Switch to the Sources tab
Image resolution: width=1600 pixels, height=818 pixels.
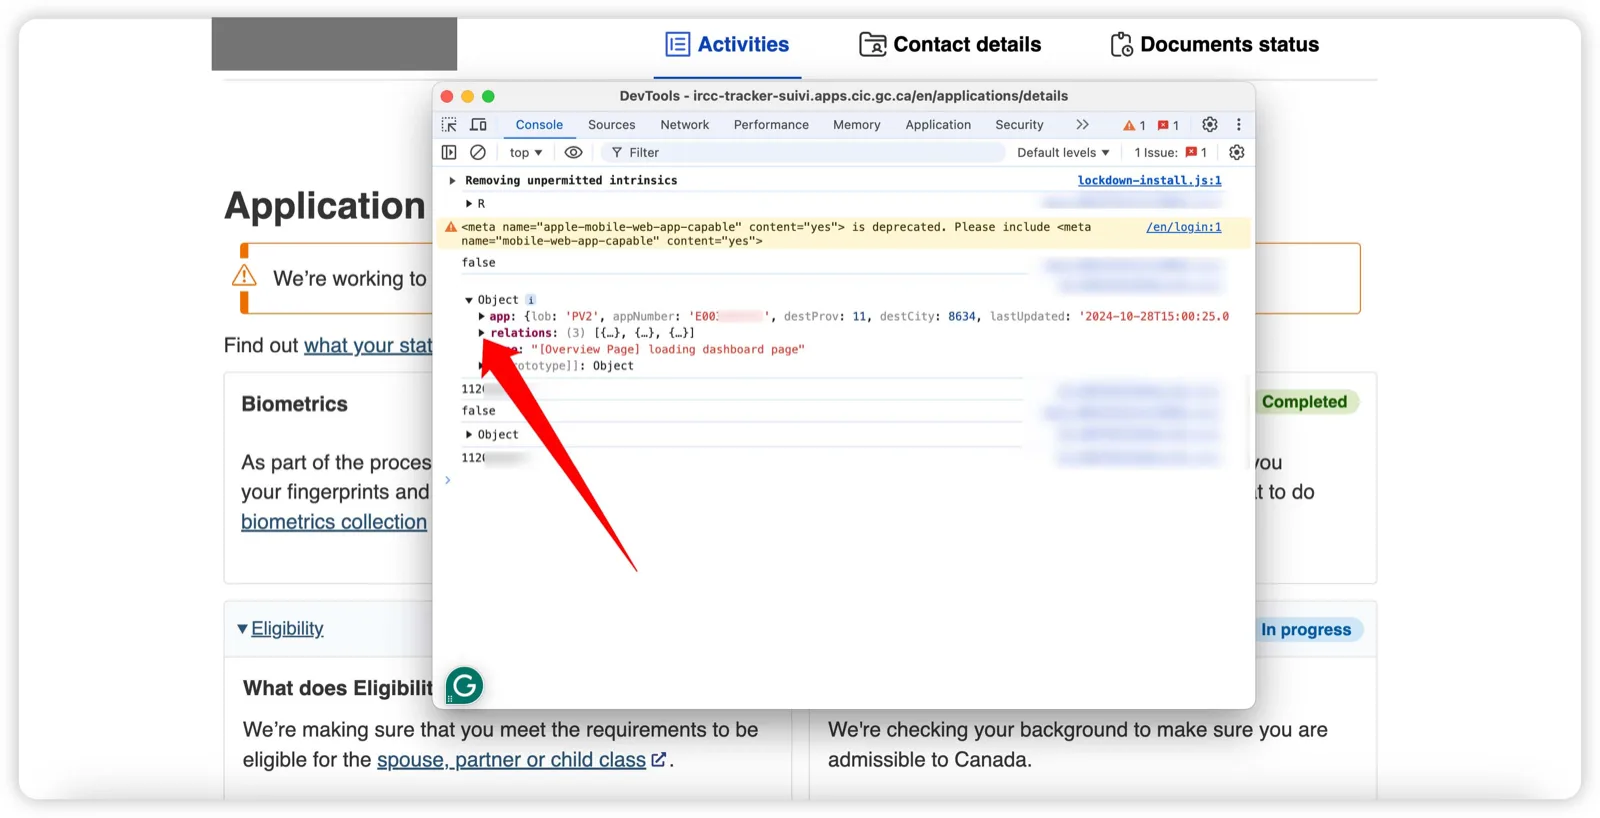pos(611,125)
